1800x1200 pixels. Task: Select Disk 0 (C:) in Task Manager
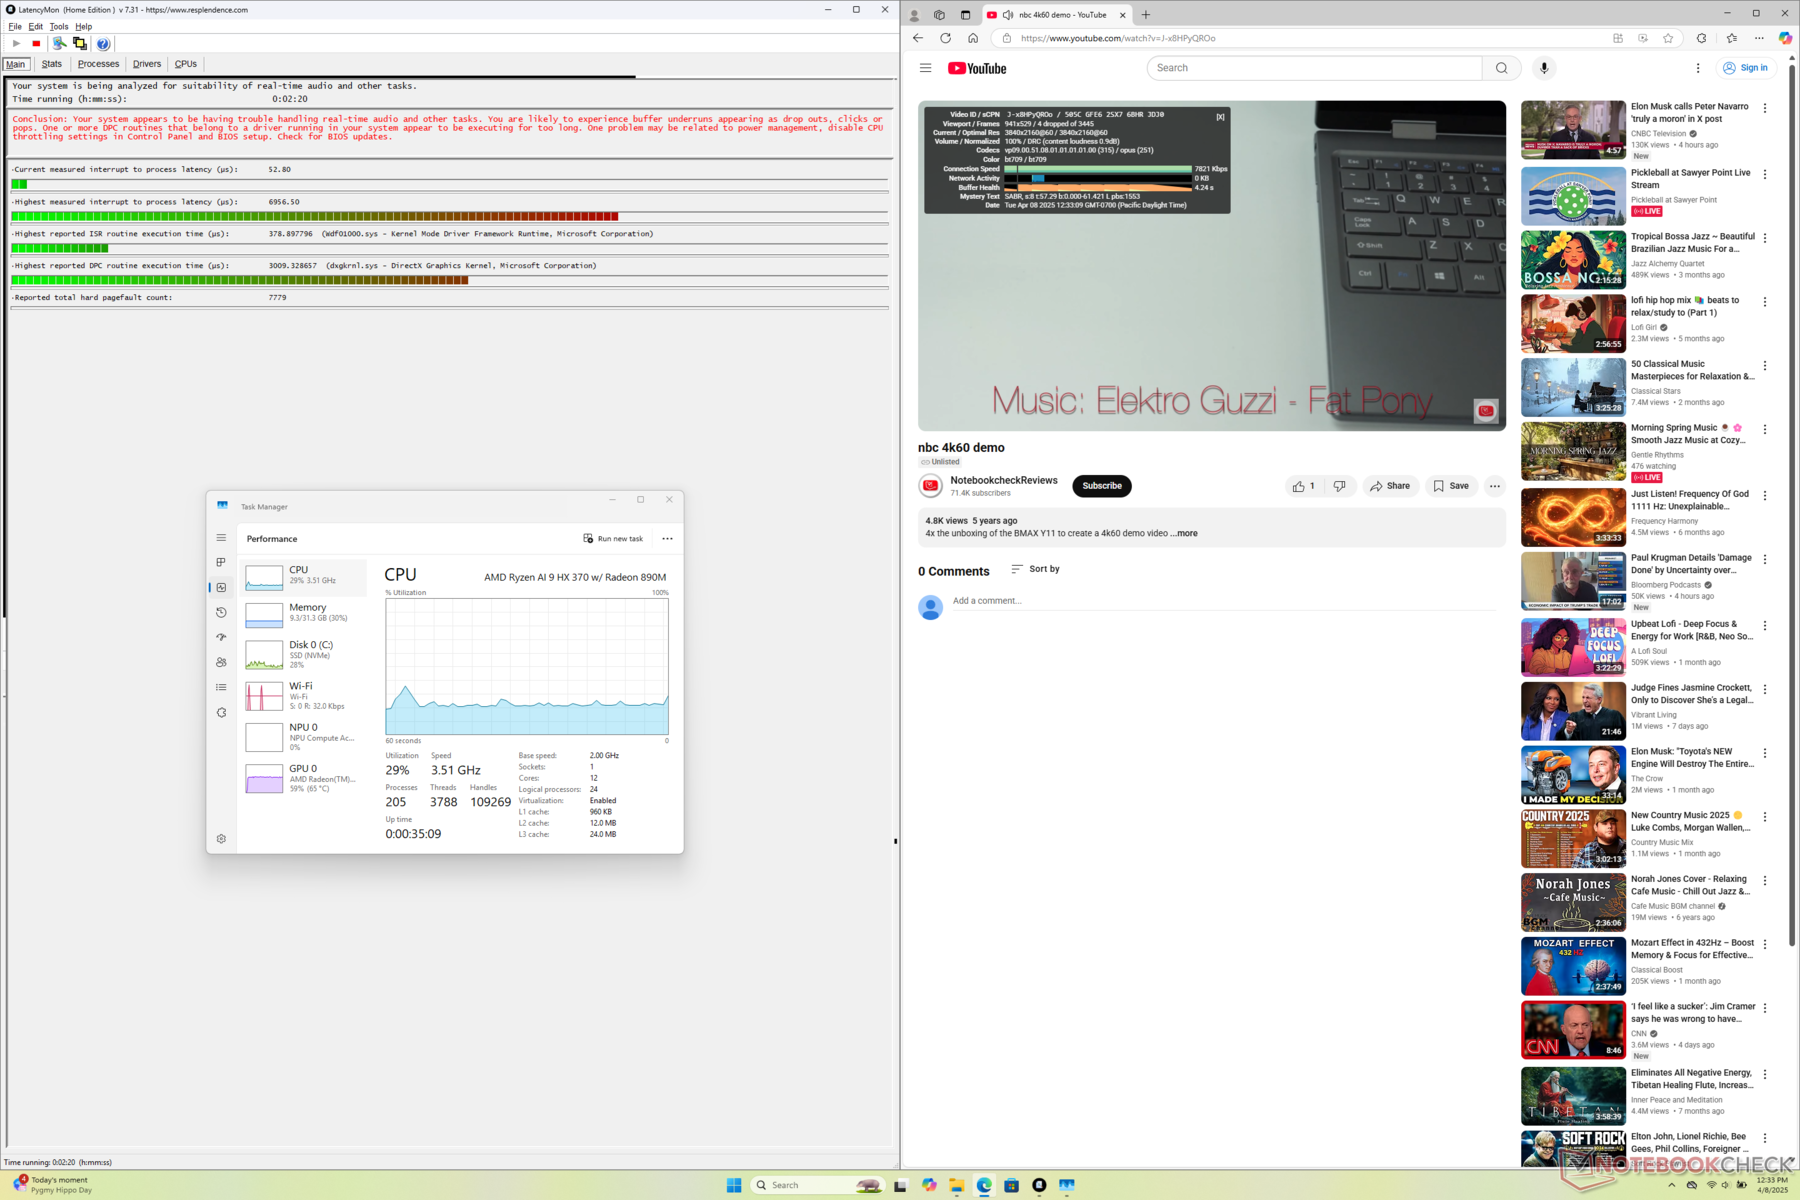(304, 654)
